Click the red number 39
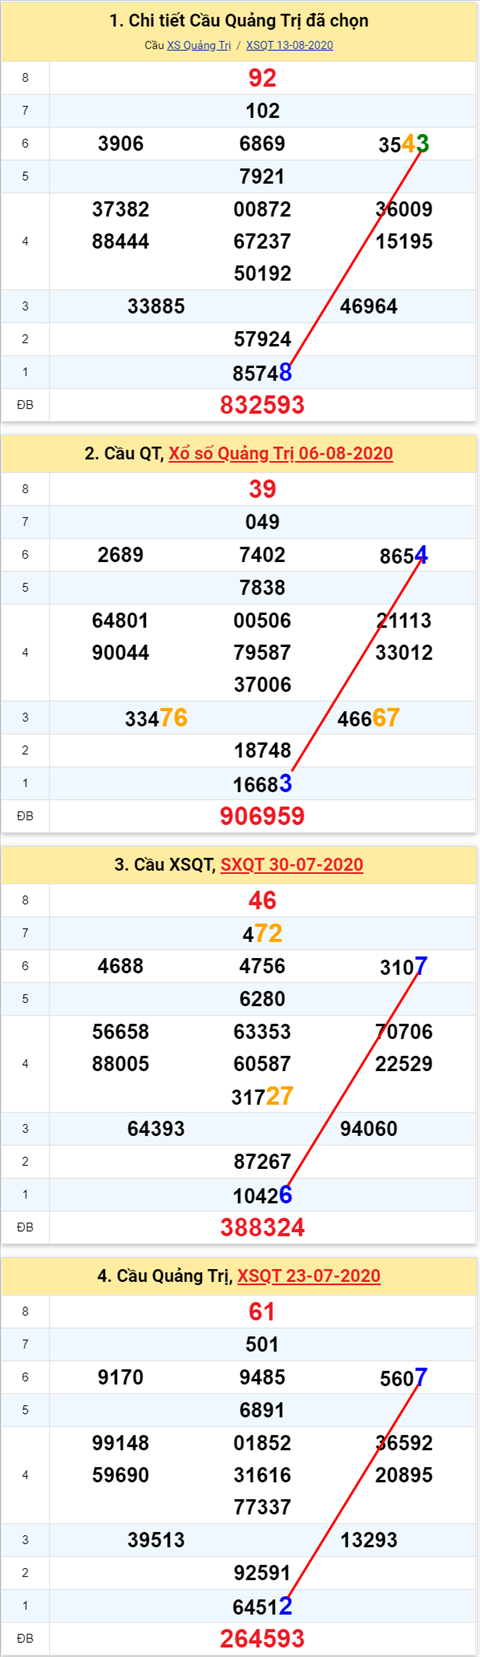 262,489
